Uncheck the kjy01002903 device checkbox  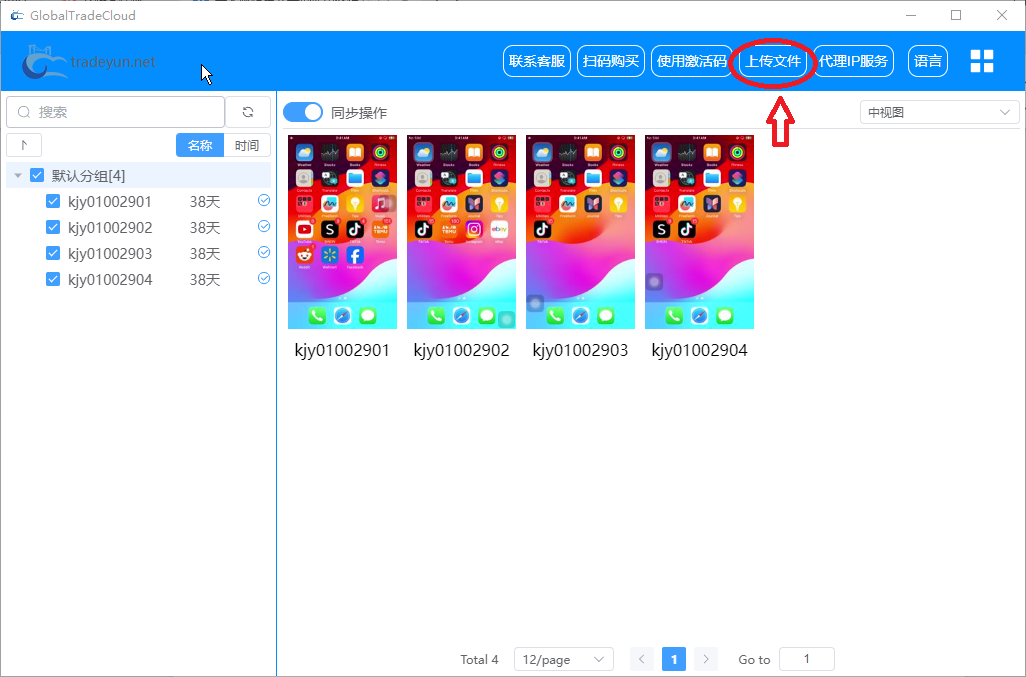(53, 252)
